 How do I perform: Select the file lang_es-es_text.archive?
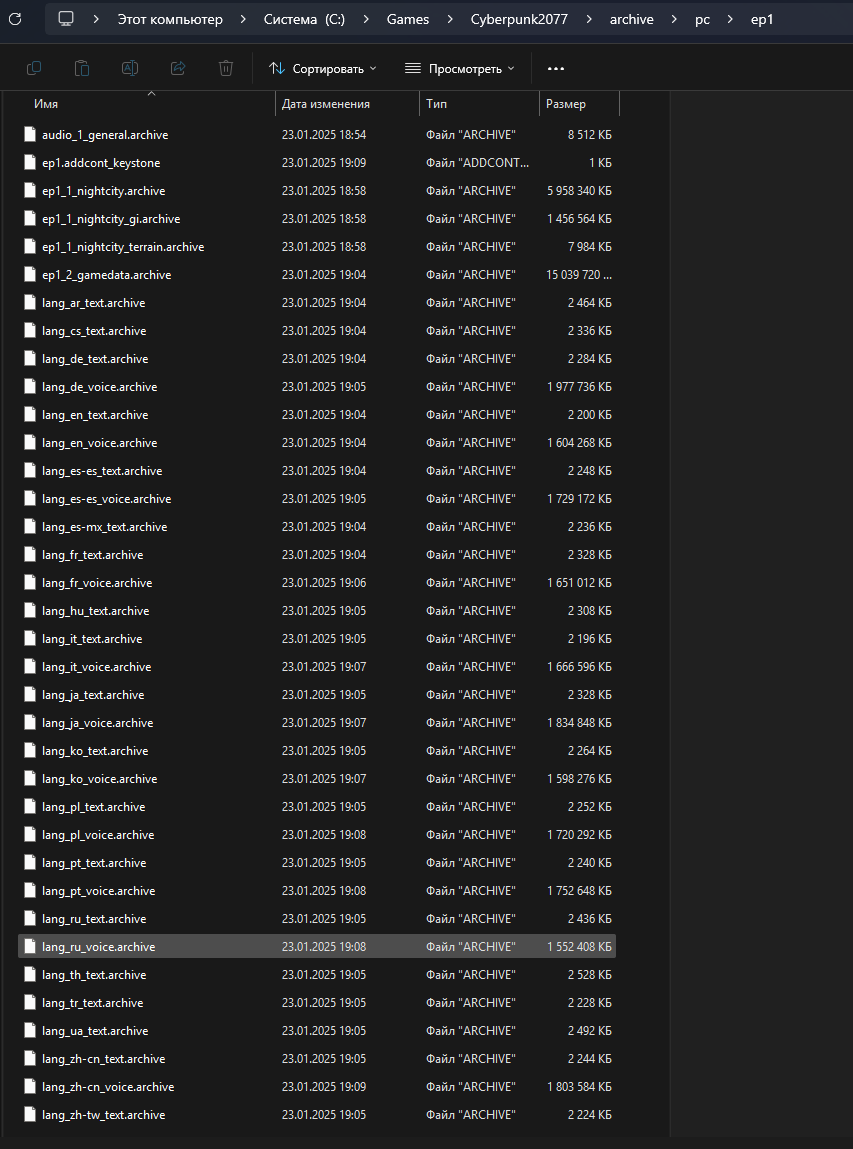(317, 470)
